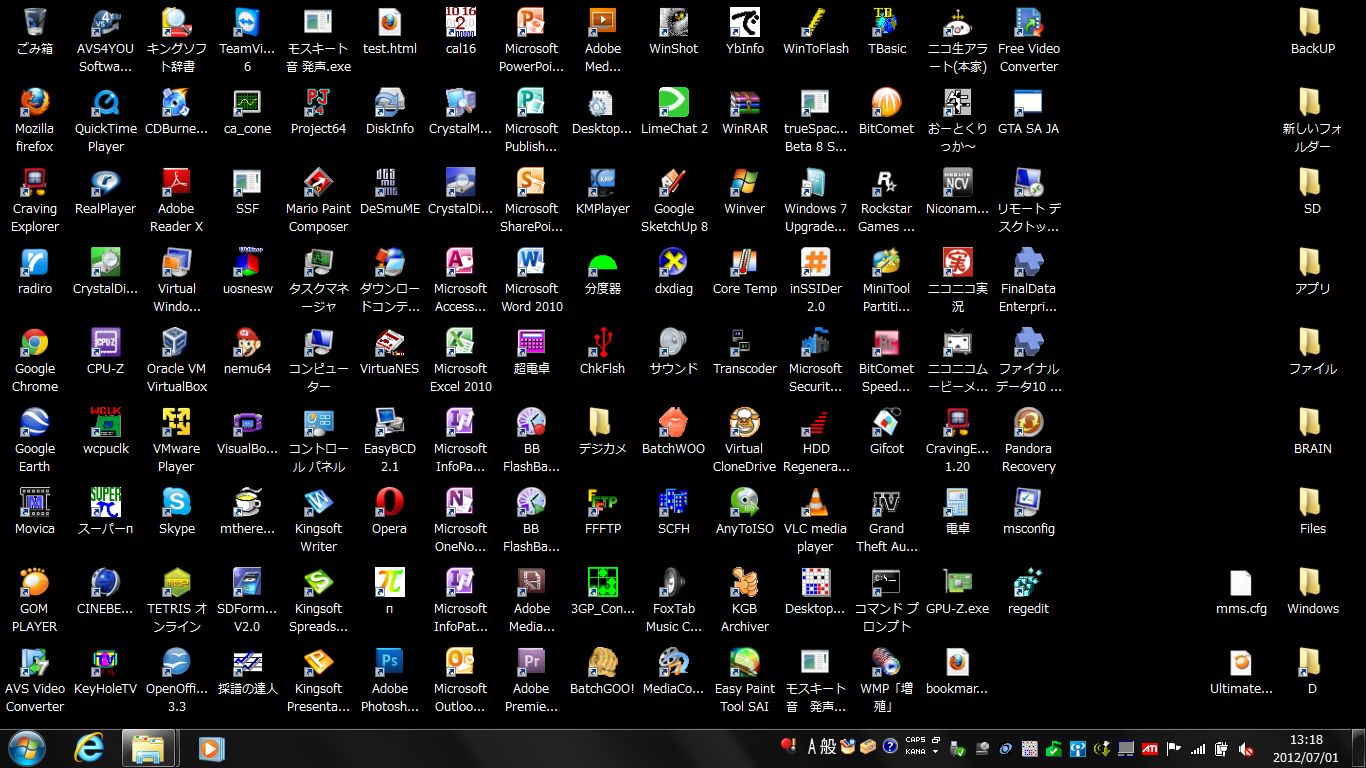This screenshot has width=1366, height=768.
Task: Open the KeyHoleTV shortcut
Action: [x=106, y=671]
